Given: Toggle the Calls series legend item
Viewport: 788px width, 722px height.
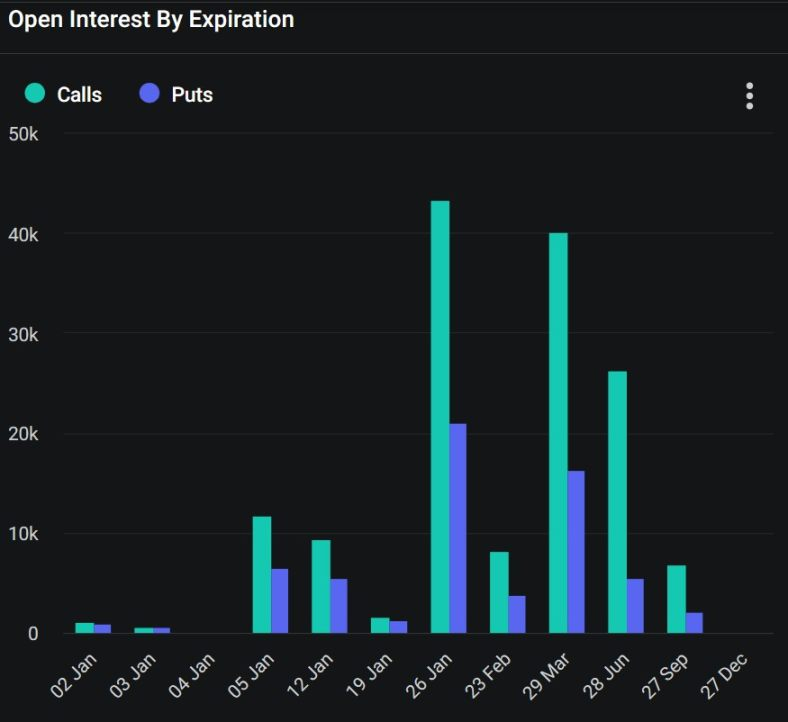Looking at the screenshot, I should click(63, 94).
